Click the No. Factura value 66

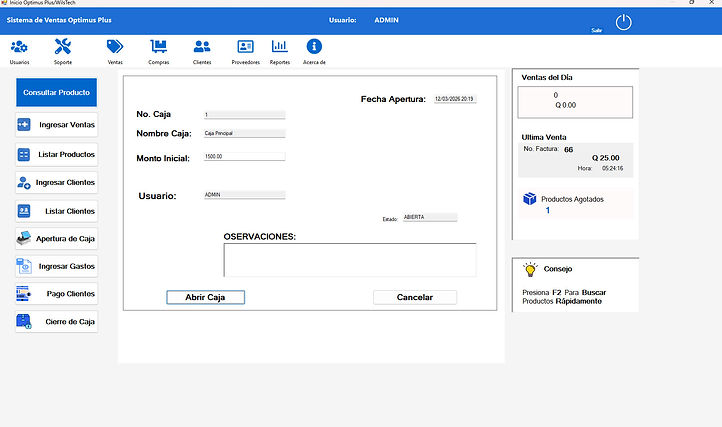coord(569,150)
